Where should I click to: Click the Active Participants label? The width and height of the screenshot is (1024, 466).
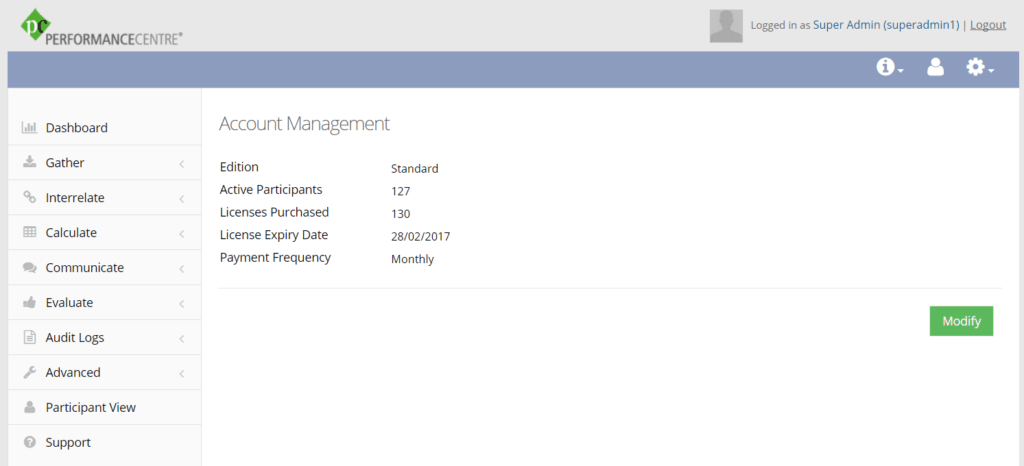(271, 190)
